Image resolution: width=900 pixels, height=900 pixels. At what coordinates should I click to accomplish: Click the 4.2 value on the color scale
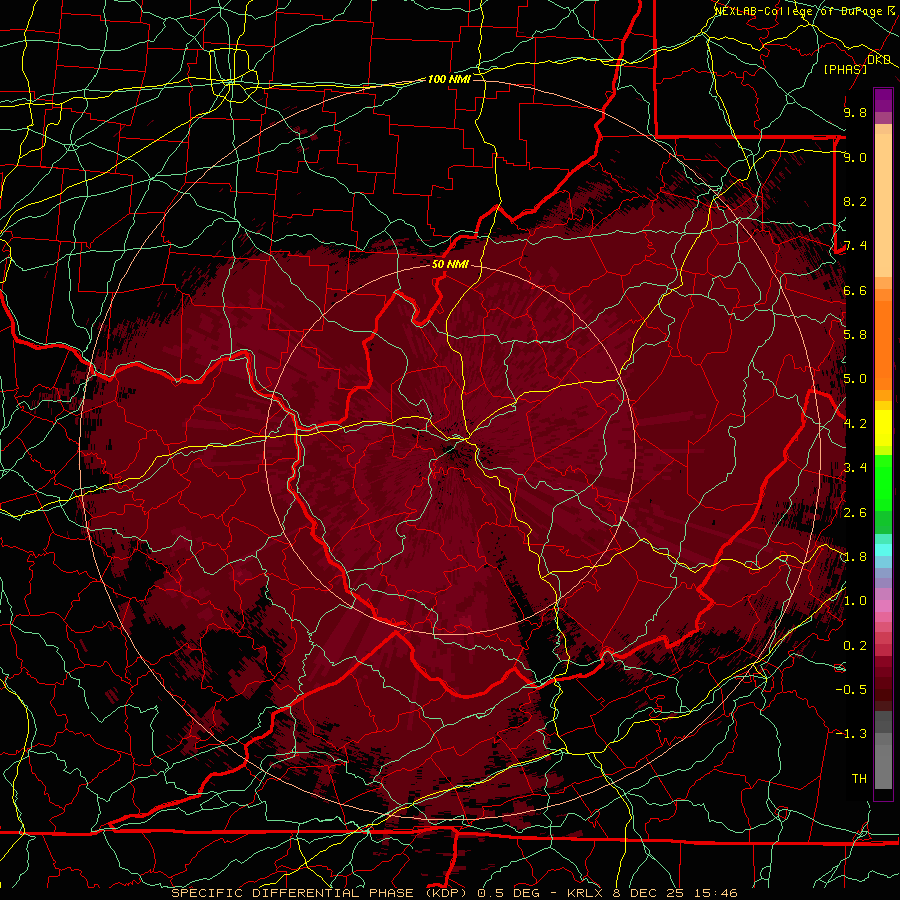point(855,424)
